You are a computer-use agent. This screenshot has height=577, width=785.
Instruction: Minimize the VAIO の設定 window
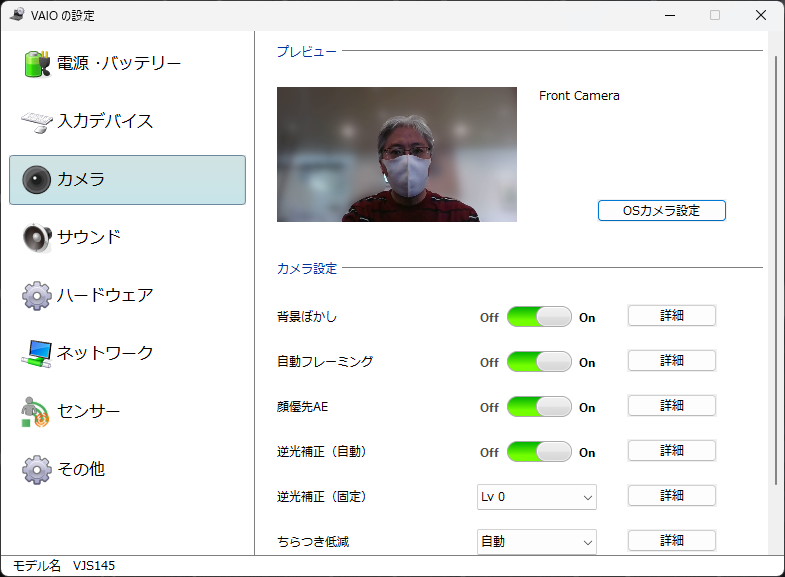coord(670,16)
